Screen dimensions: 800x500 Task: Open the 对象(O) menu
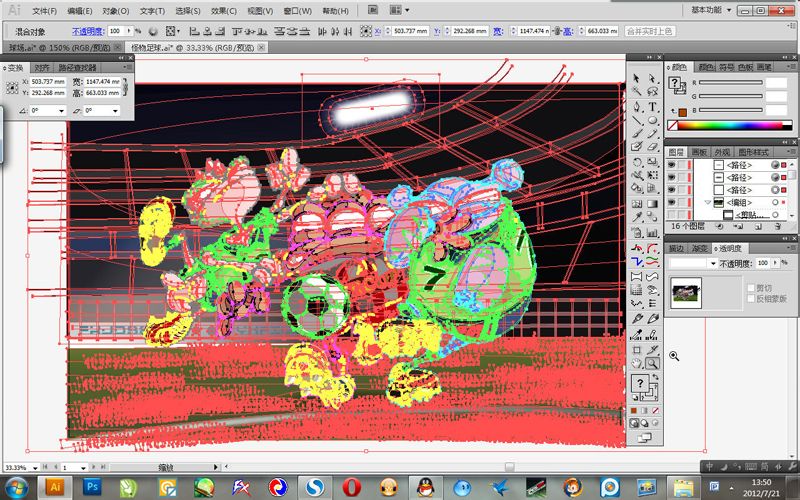[116, 11]
